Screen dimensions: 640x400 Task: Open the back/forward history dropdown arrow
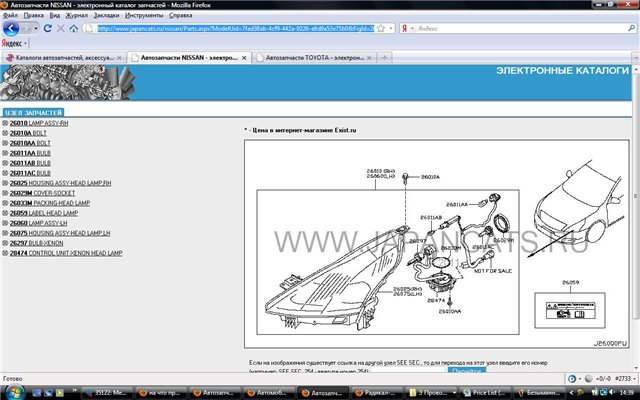coord(36,29)
